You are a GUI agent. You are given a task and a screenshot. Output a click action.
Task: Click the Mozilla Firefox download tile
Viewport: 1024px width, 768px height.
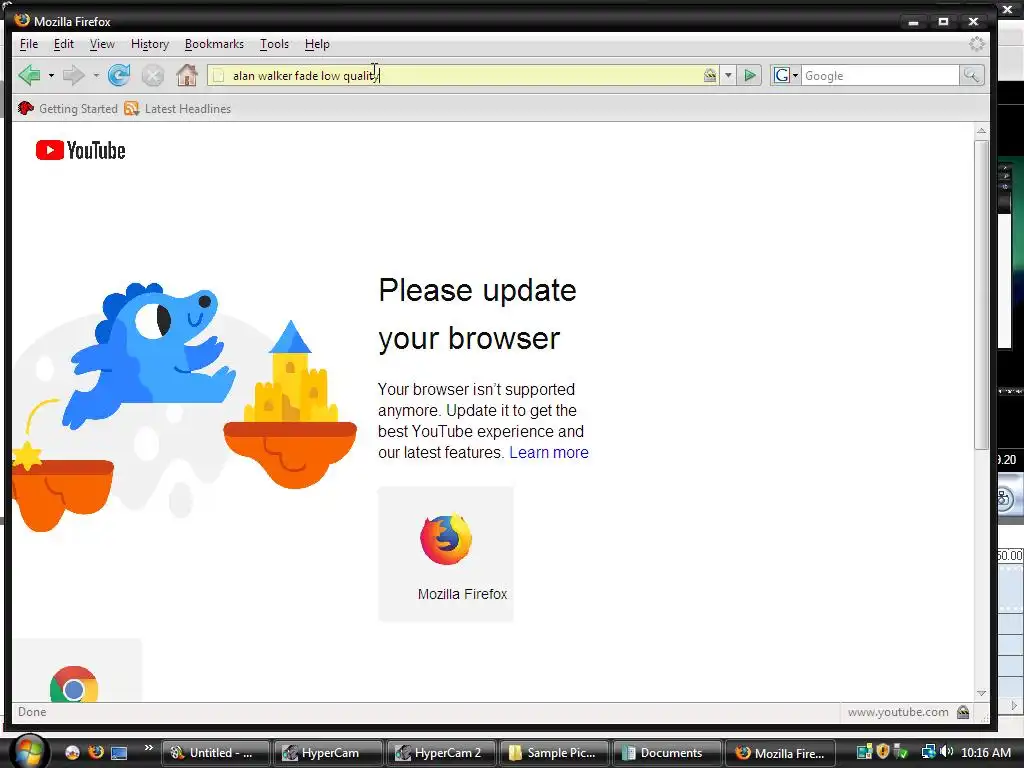coord(446,554)
